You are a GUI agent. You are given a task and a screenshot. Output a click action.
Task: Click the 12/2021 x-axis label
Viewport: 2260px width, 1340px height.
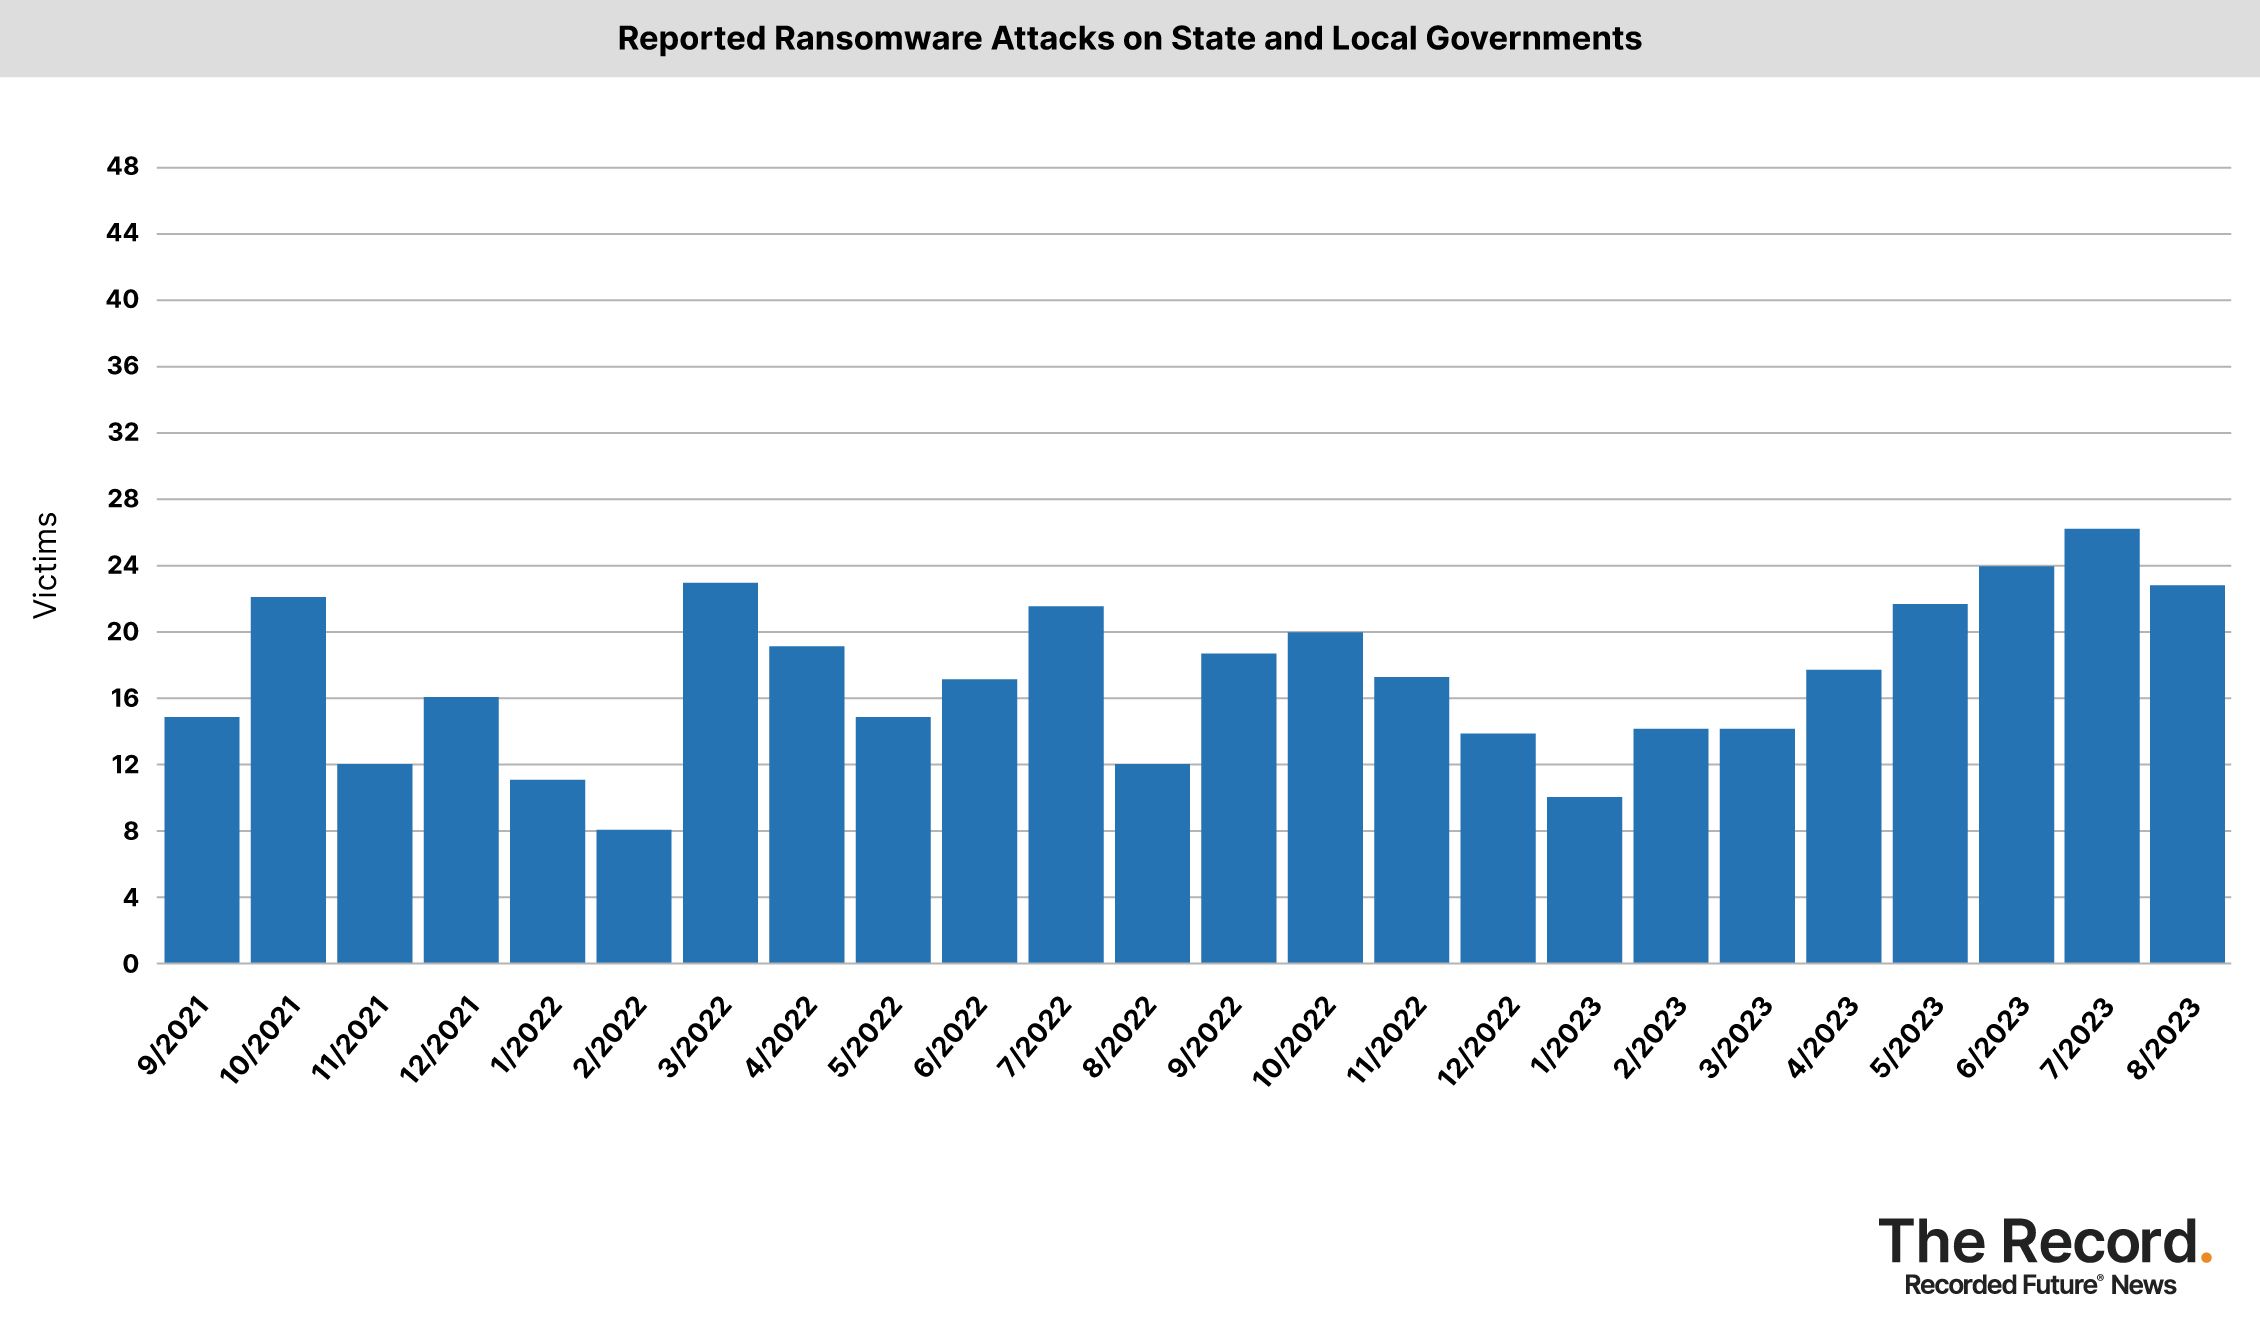(x=438, y=1040)
